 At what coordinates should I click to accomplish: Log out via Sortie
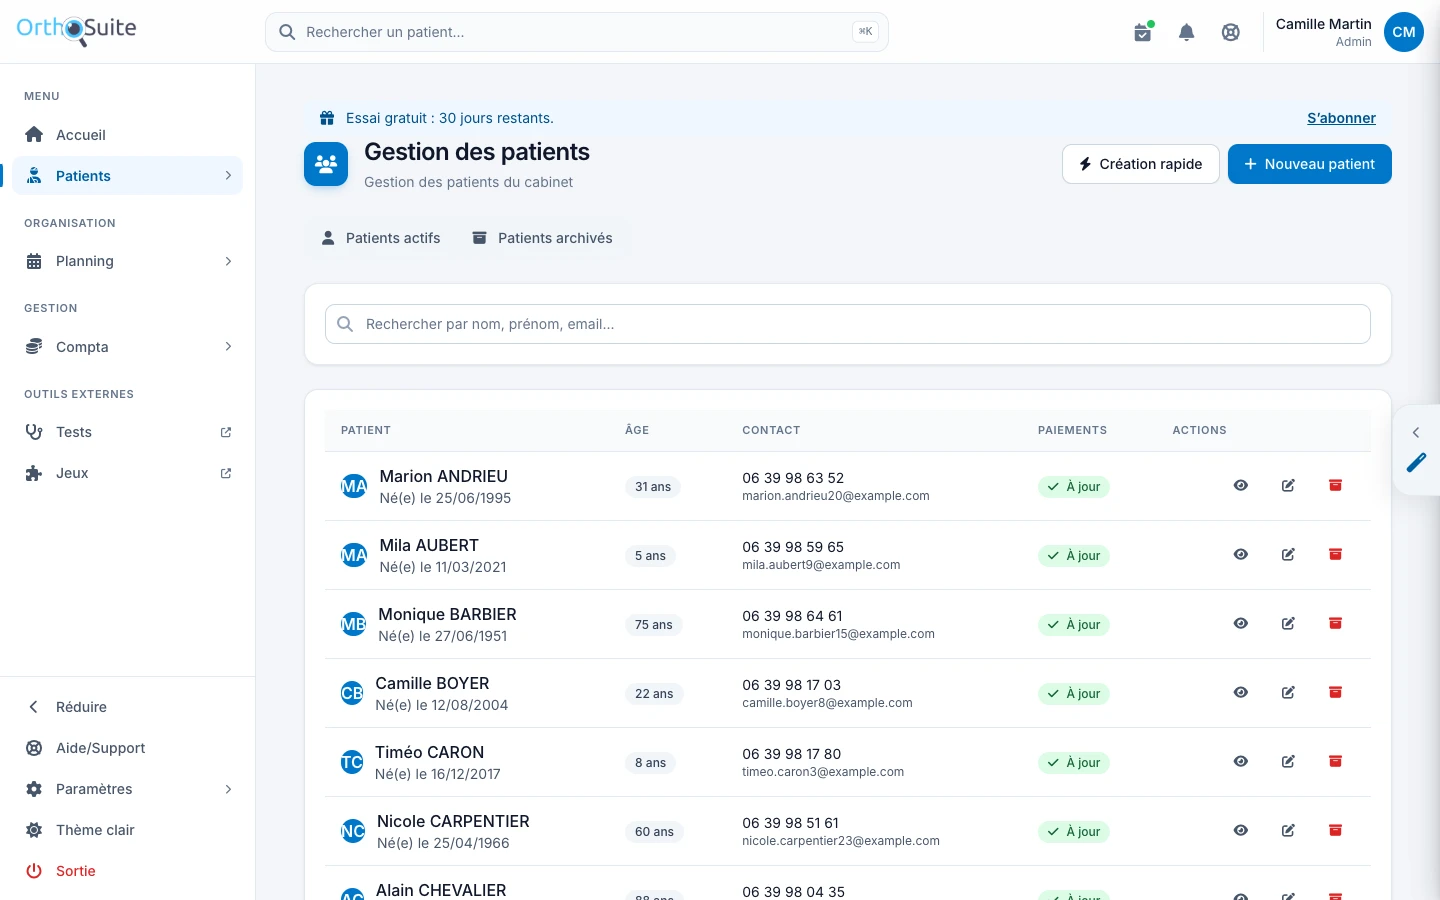tap(128, 871)
